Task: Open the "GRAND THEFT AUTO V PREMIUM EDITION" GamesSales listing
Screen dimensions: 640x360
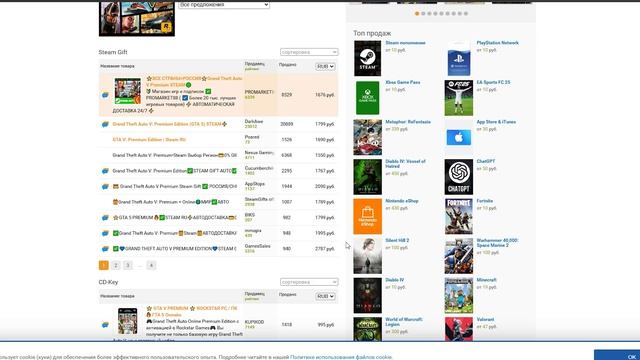Action: [x=175, y=249]
